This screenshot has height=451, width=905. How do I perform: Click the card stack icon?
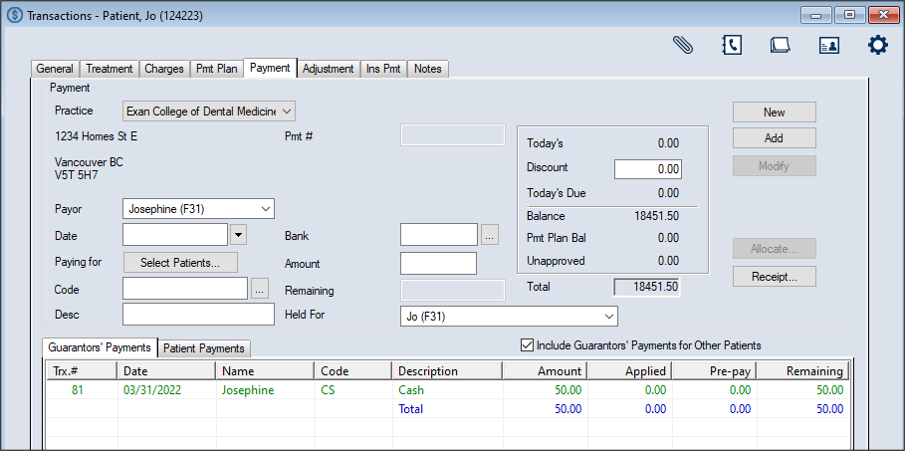pyautogui.click(x=780, y=46)
